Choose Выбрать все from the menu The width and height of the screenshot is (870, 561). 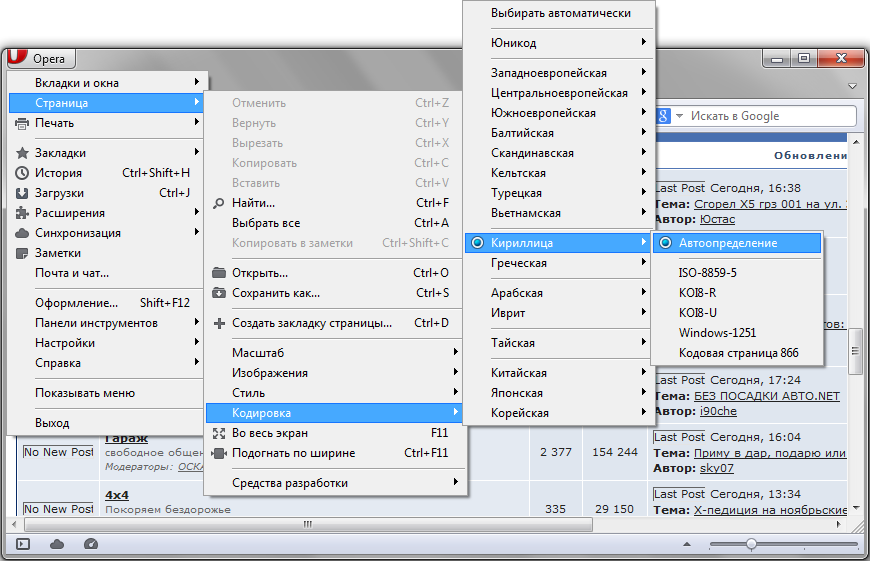(334, 223)
